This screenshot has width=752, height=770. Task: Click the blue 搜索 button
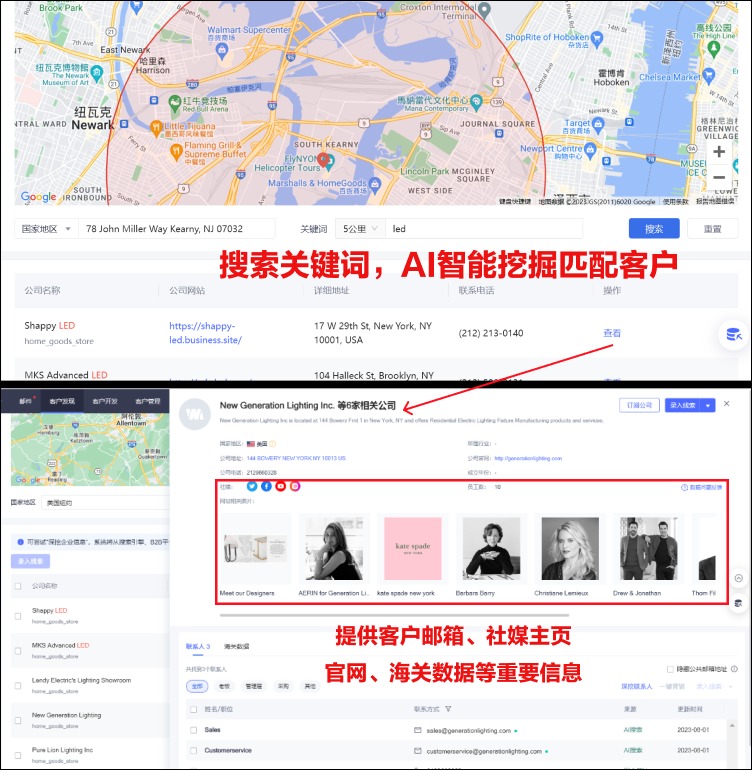point(654,228)
